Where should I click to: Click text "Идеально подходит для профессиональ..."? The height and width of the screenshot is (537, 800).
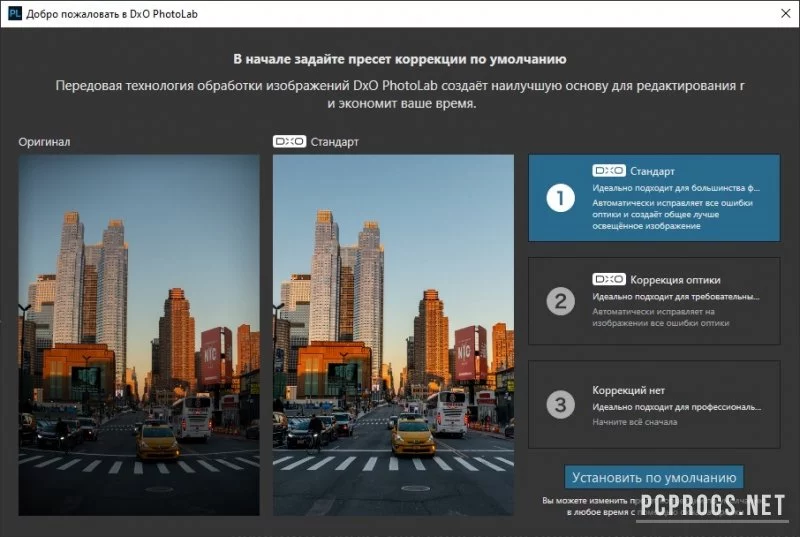(677, 406)
